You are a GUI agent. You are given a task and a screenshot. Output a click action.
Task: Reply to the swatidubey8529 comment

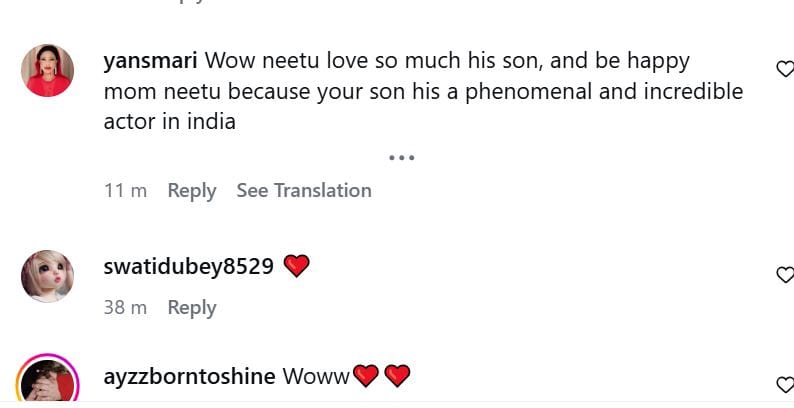point(192,307)
